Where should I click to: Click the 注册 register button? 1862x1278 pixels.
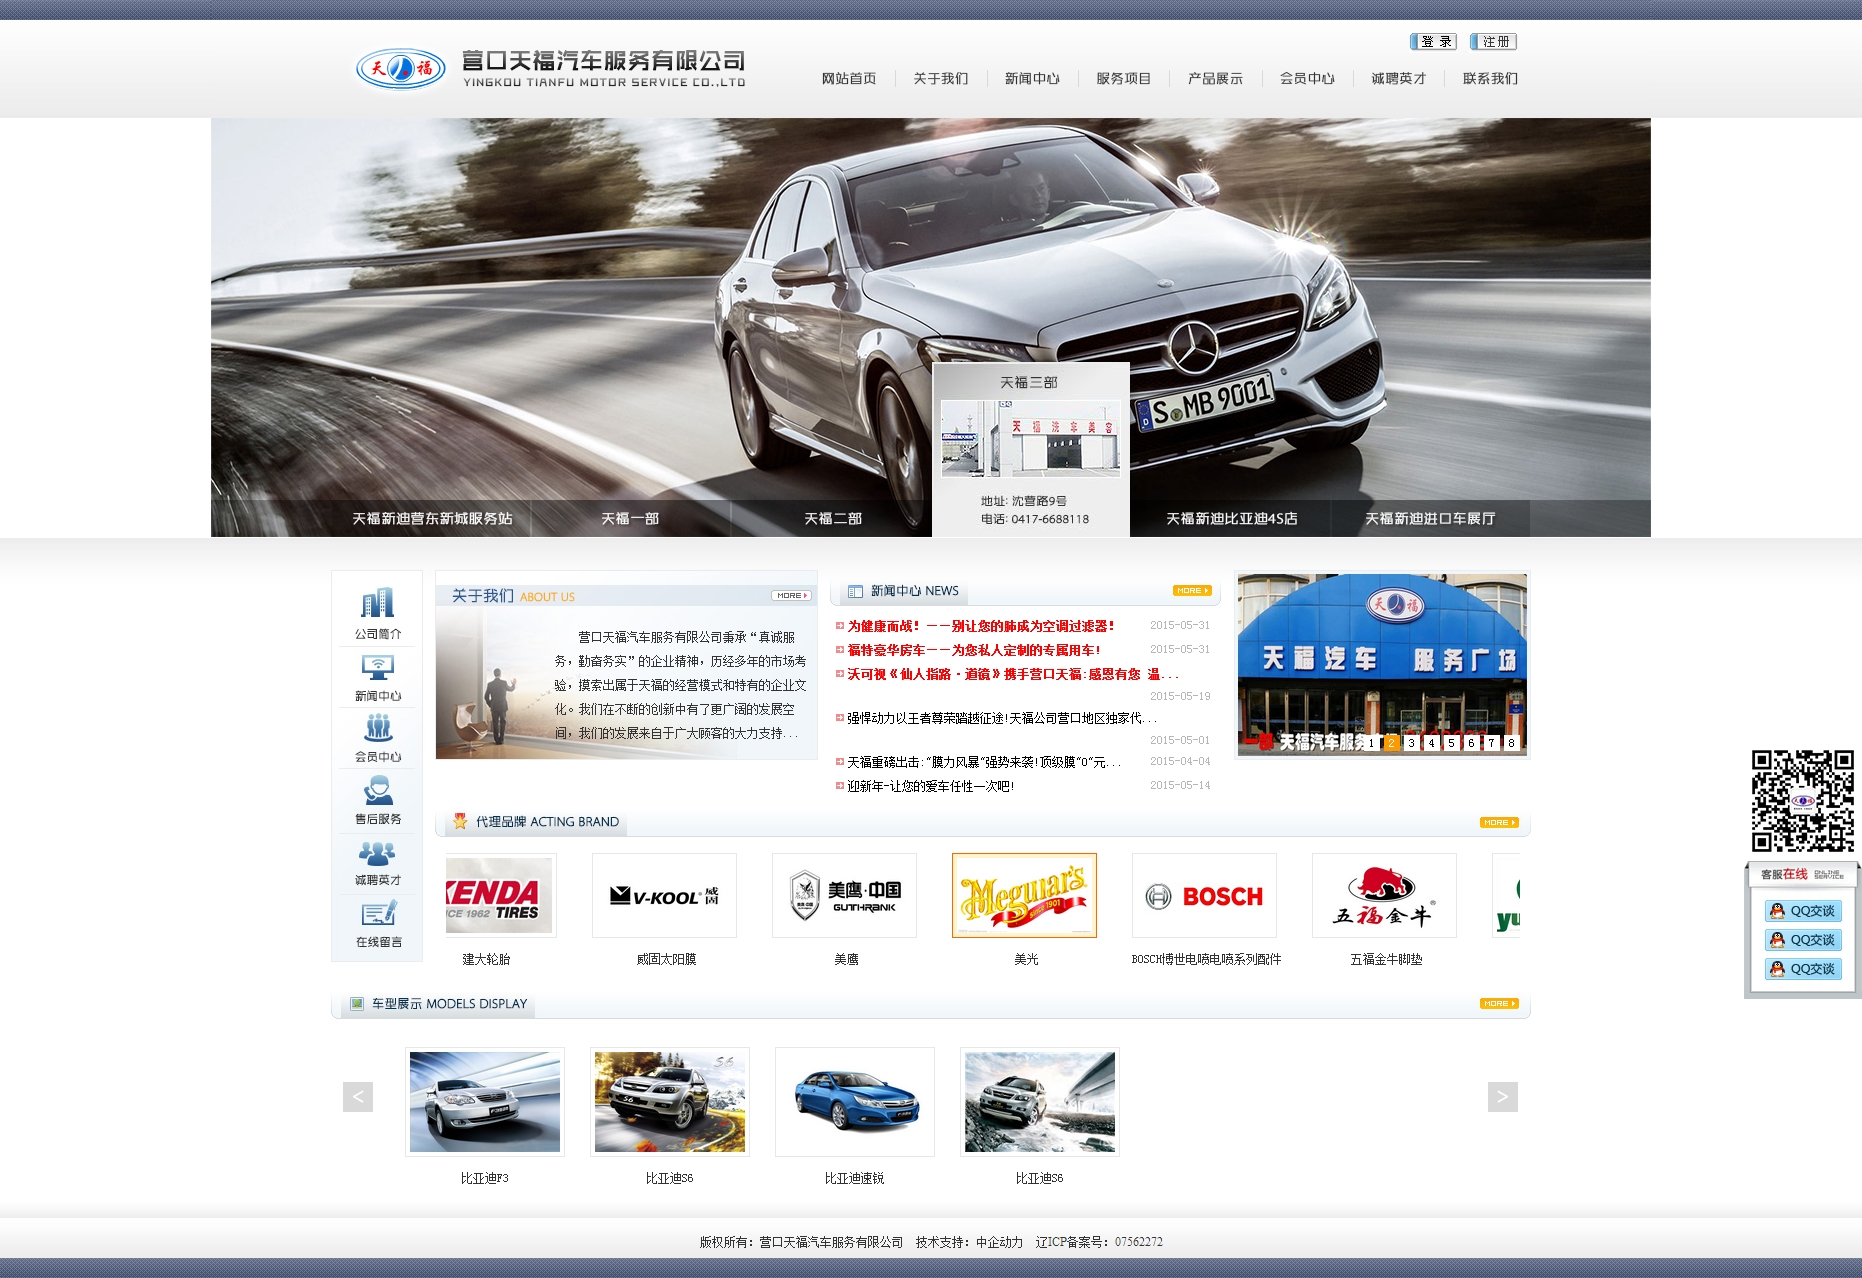tap(1494, 42)
